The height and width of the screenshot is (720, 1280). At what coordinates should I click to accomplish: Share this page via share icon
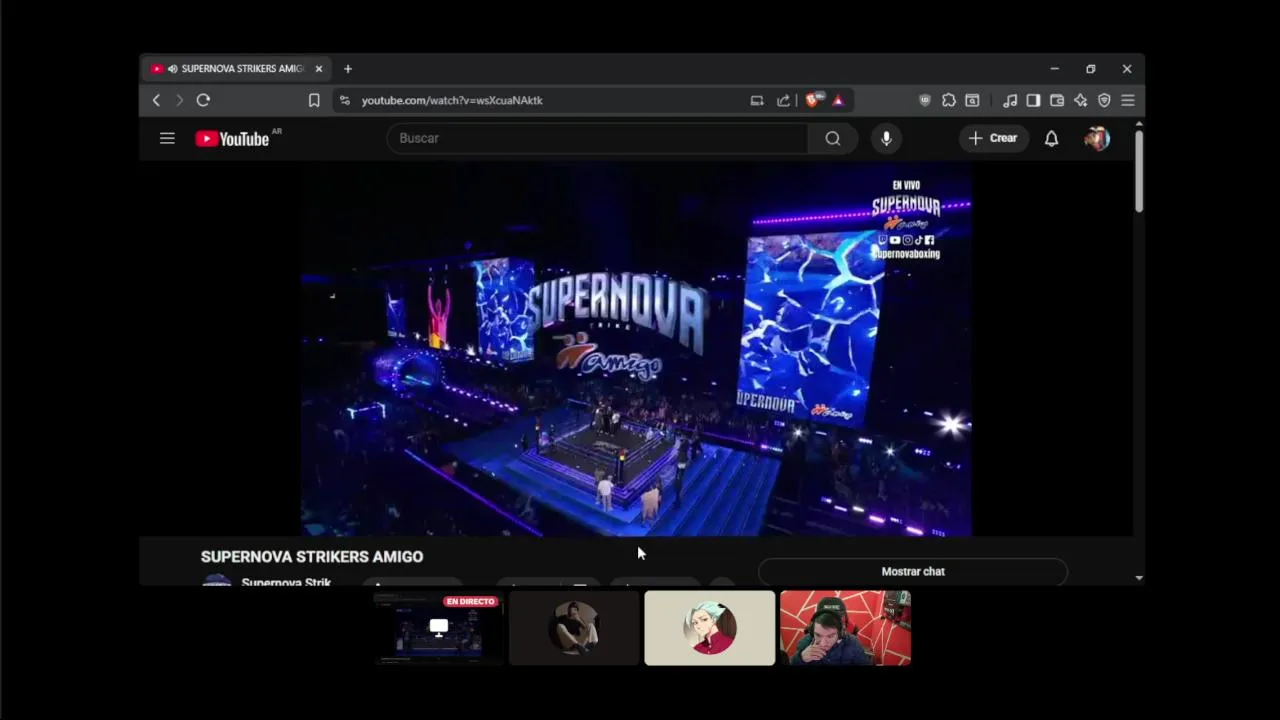783,100
